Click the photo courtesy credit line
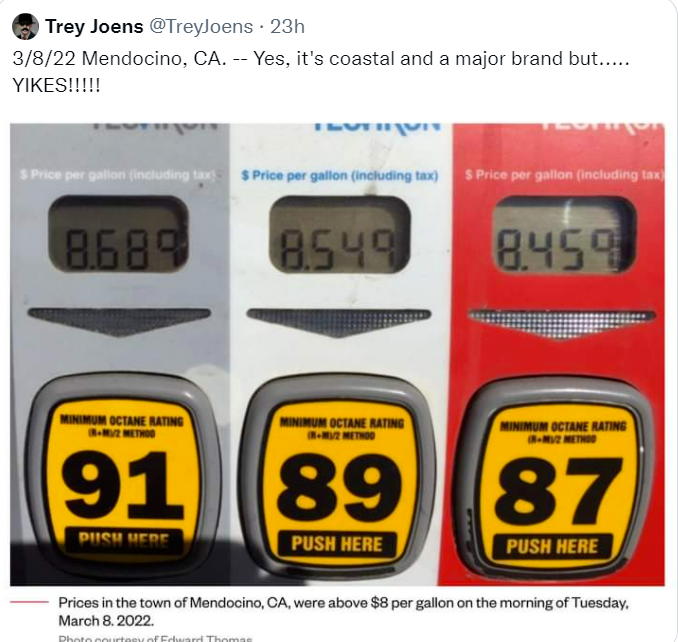This screenshot has height=642, width=678. 155,638
